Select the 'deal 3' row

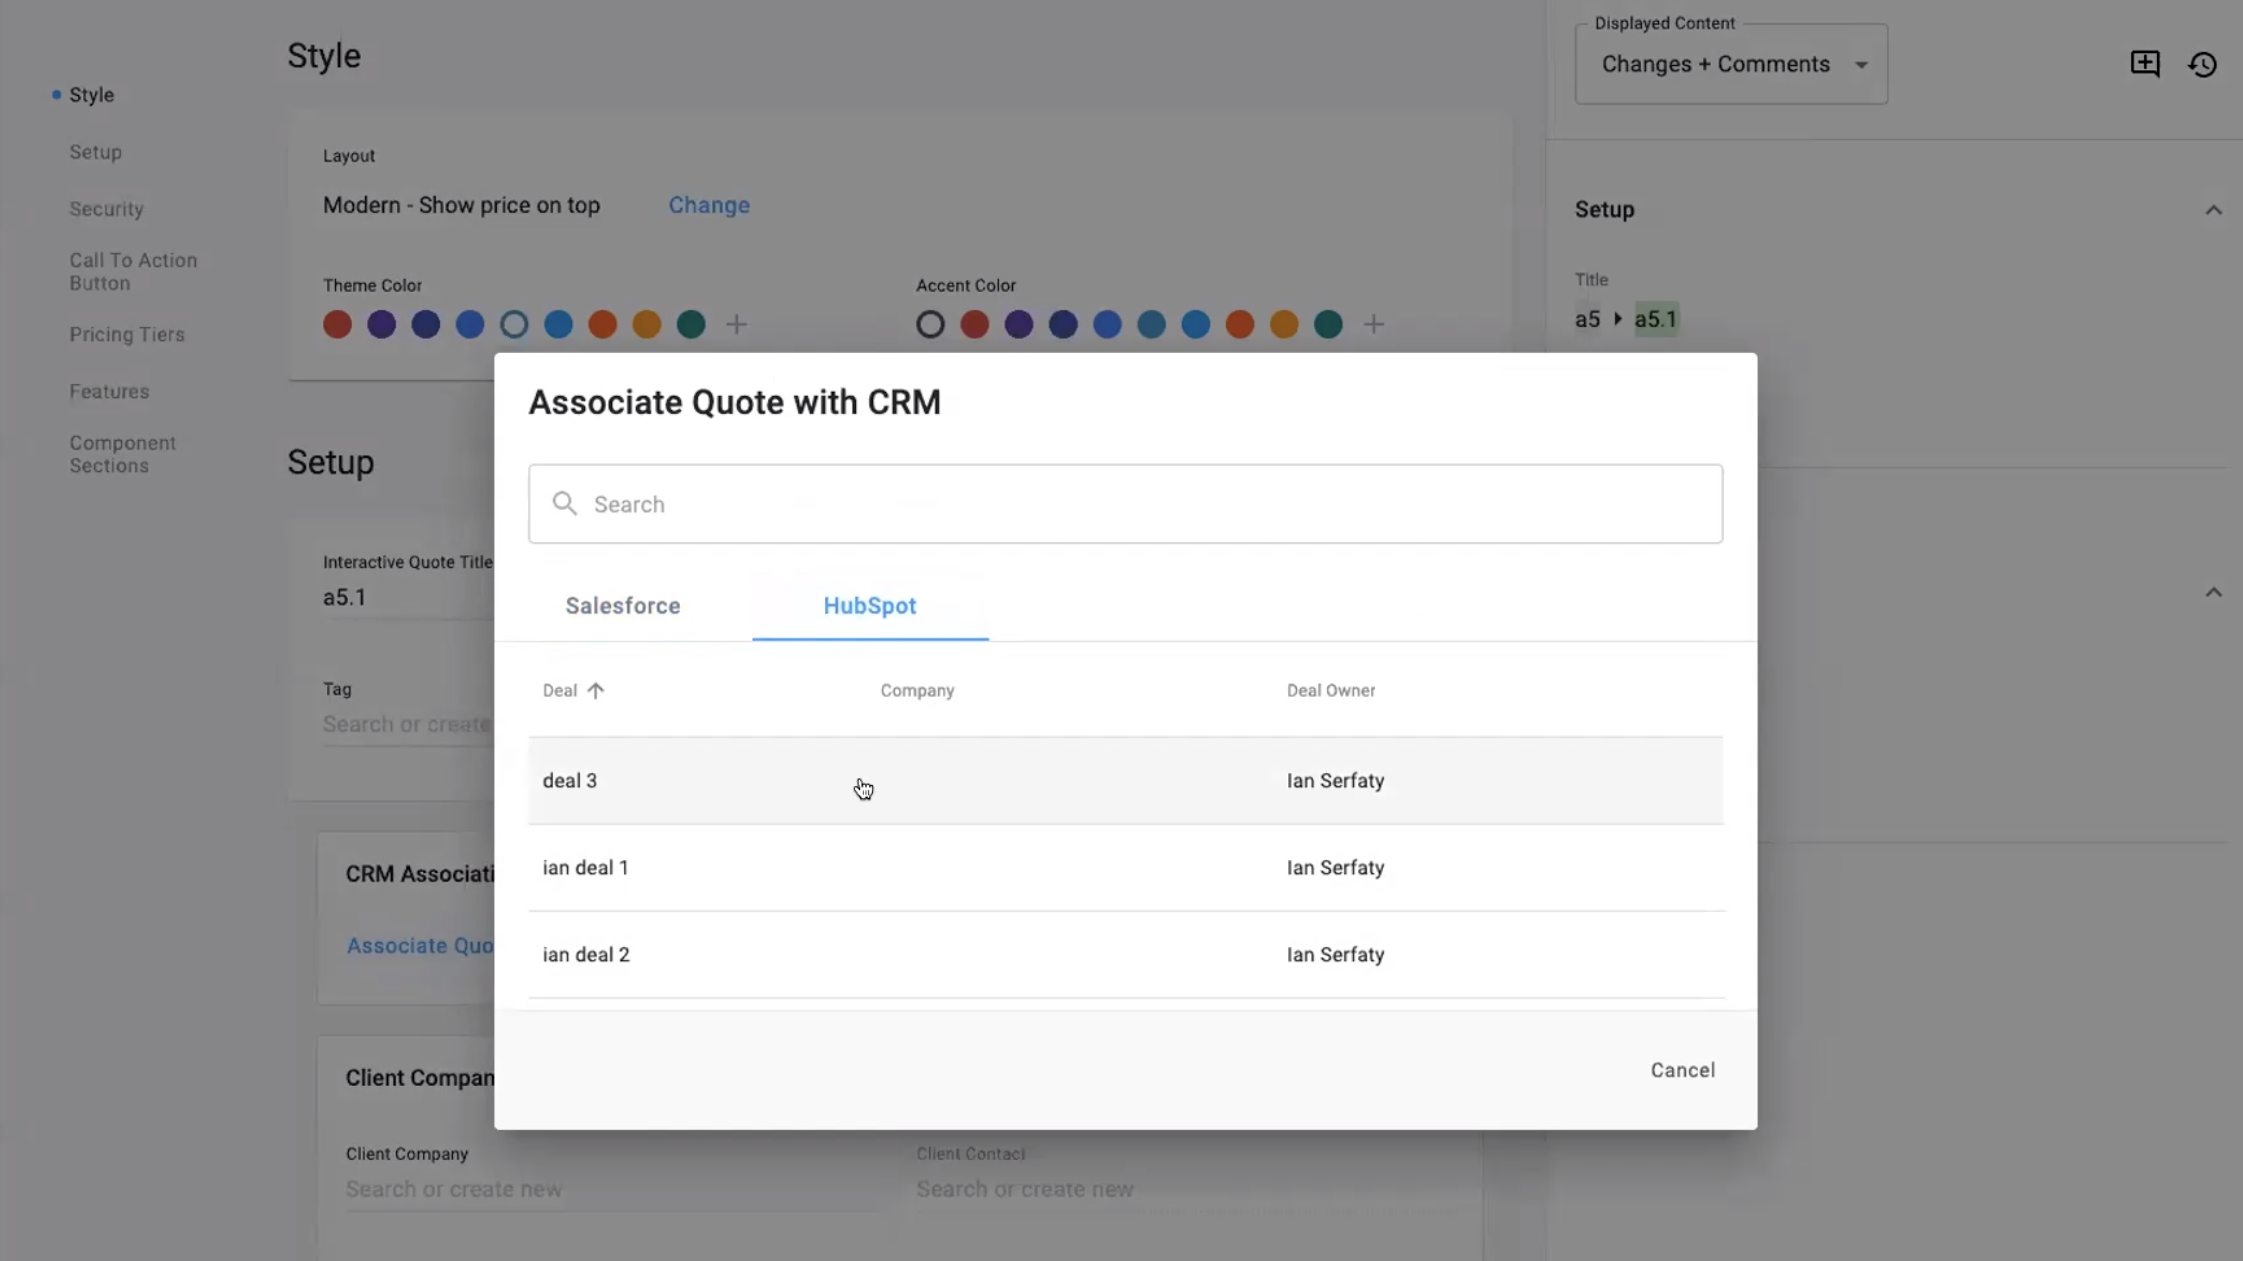coord(1125,781)
